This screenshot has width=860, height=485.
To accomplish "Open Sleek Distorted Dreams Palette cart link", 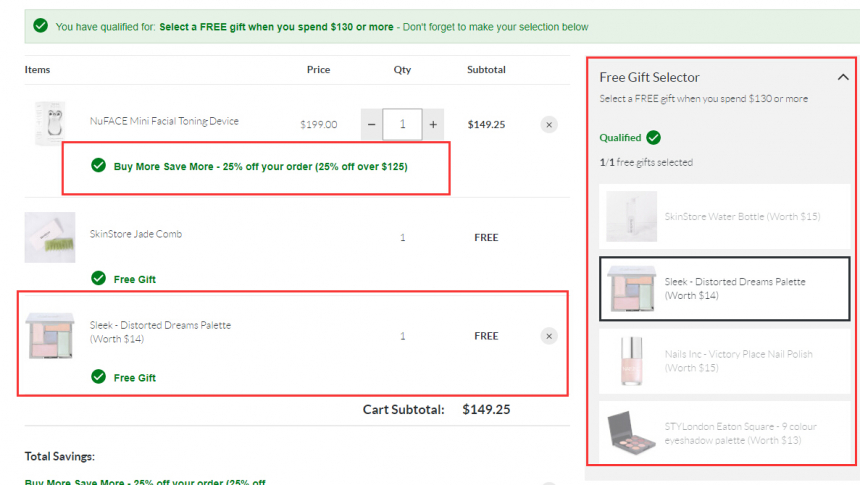I will point(160,325).
